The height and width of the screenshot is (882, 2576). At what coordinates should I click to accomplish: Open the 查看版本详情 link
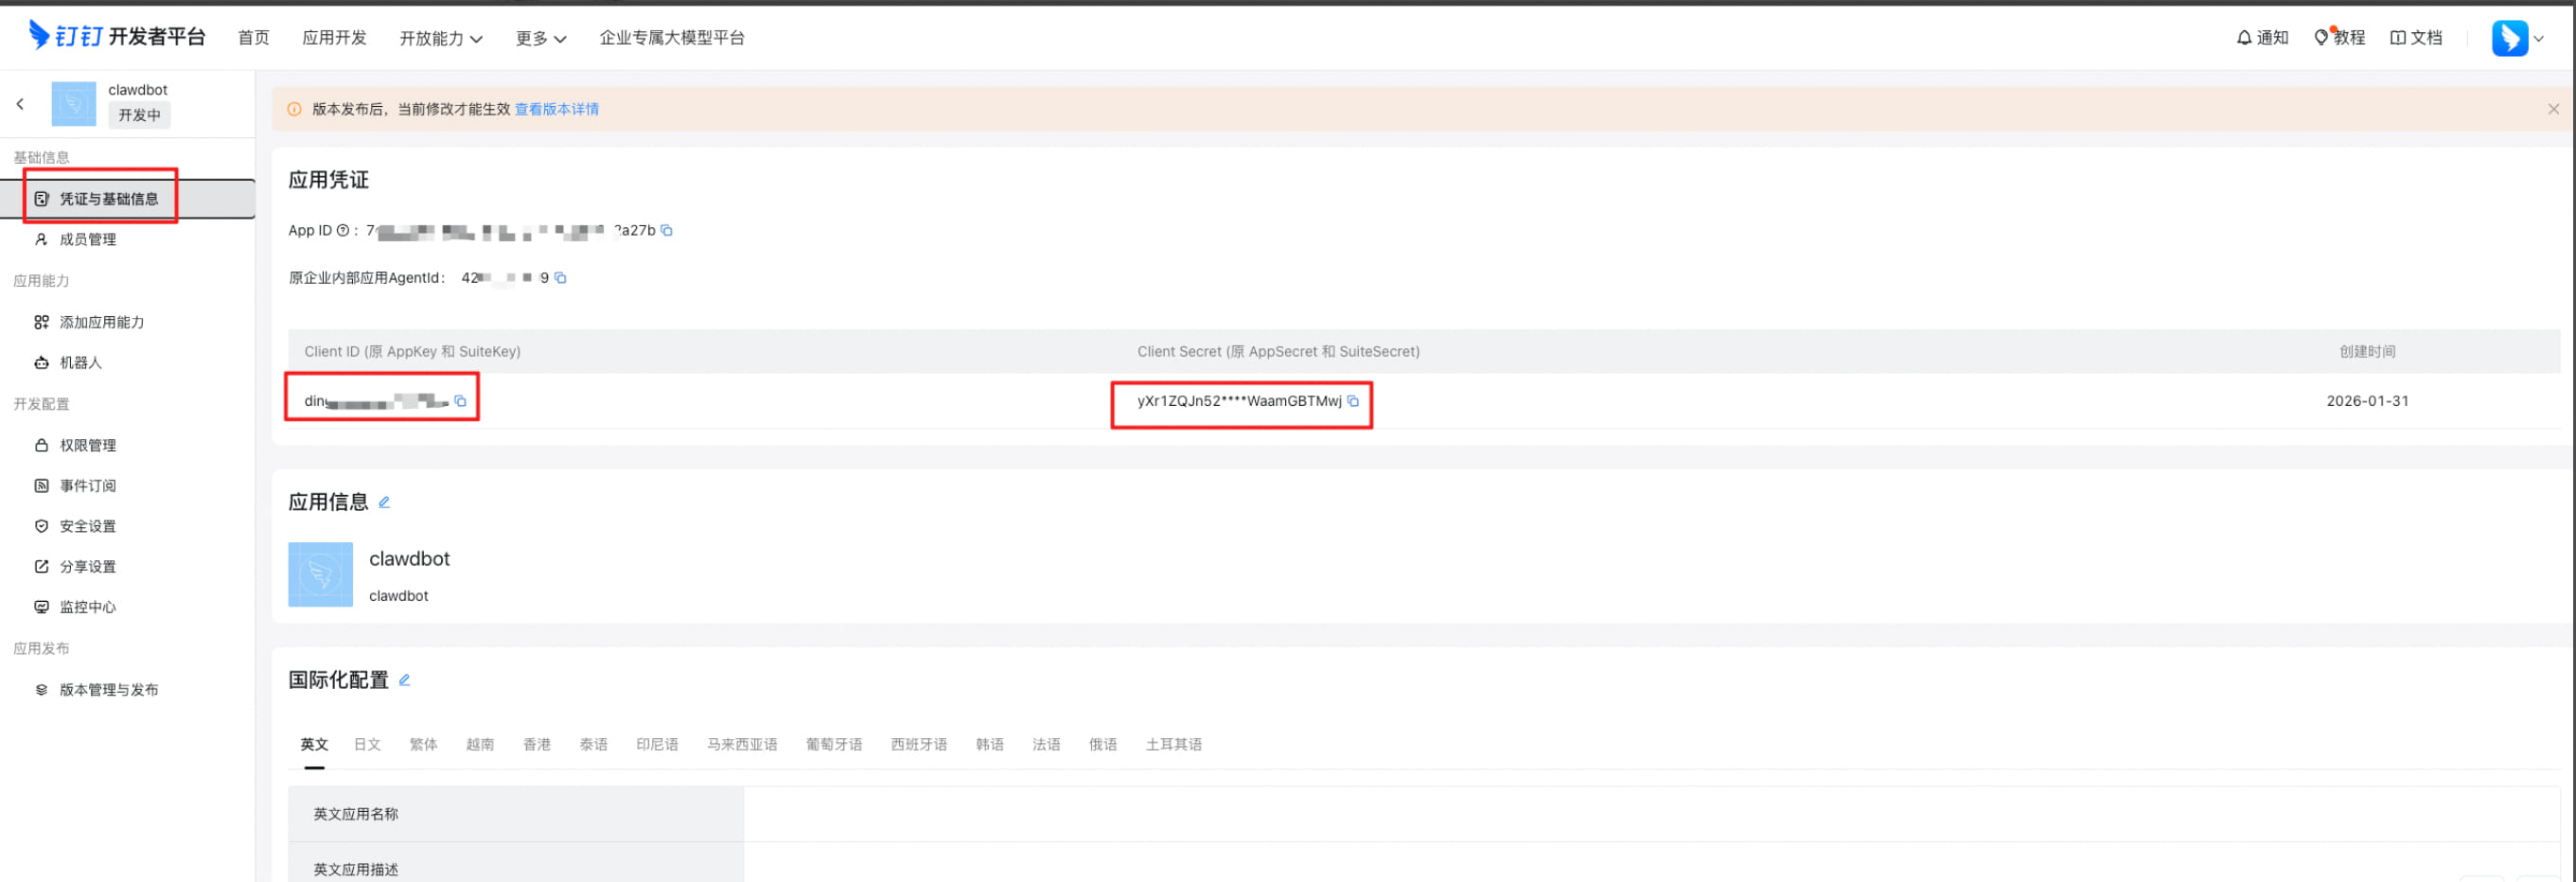click(556, 109)
